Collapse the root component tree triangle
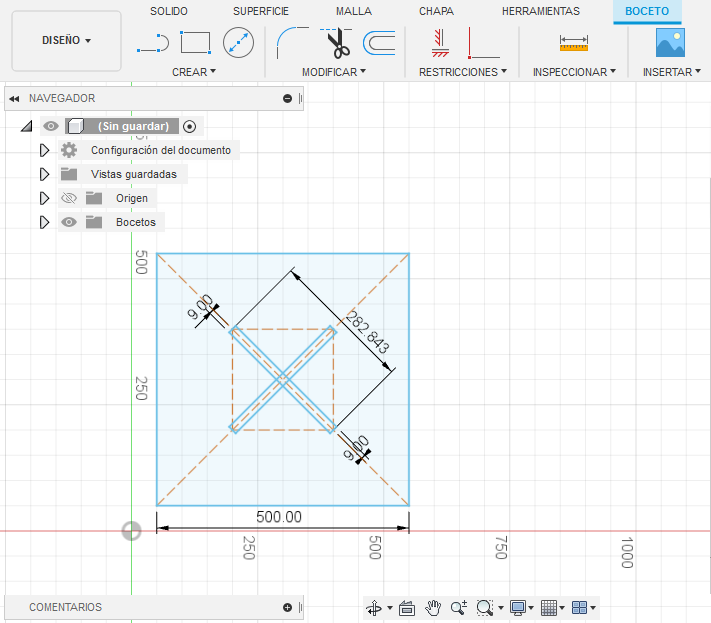 click(x=27, y=126)
